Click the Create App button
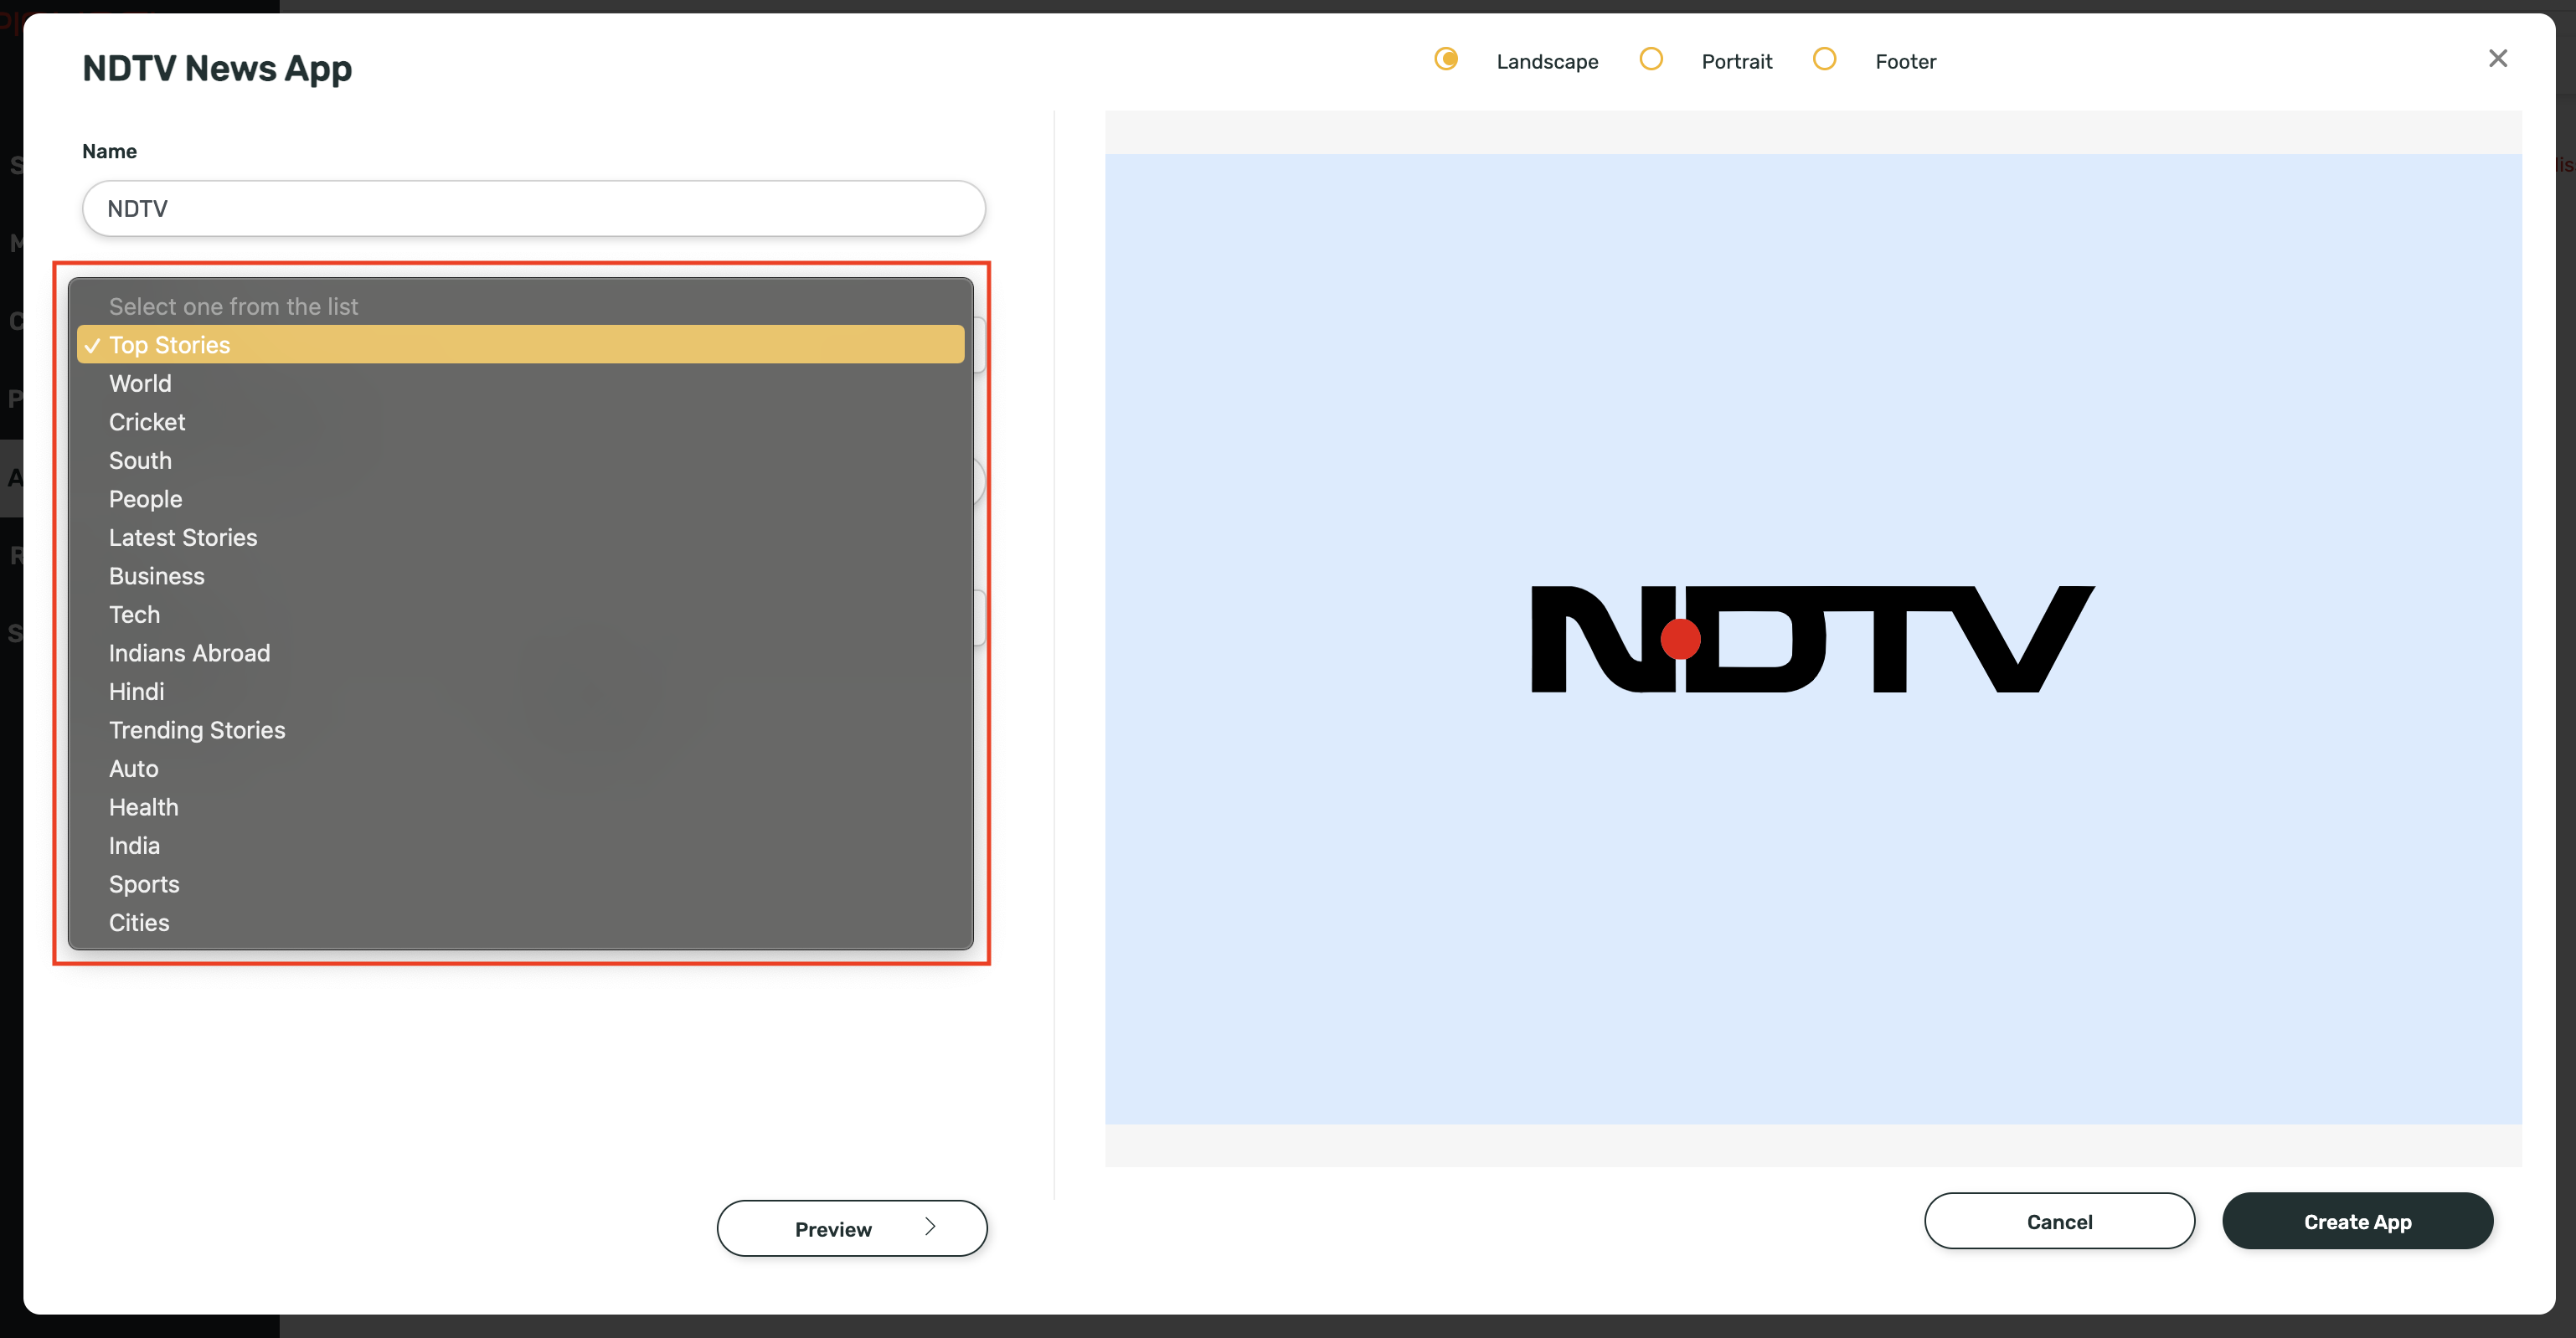Viewport: 2576px width, 1338px height. point(2357,1221)
